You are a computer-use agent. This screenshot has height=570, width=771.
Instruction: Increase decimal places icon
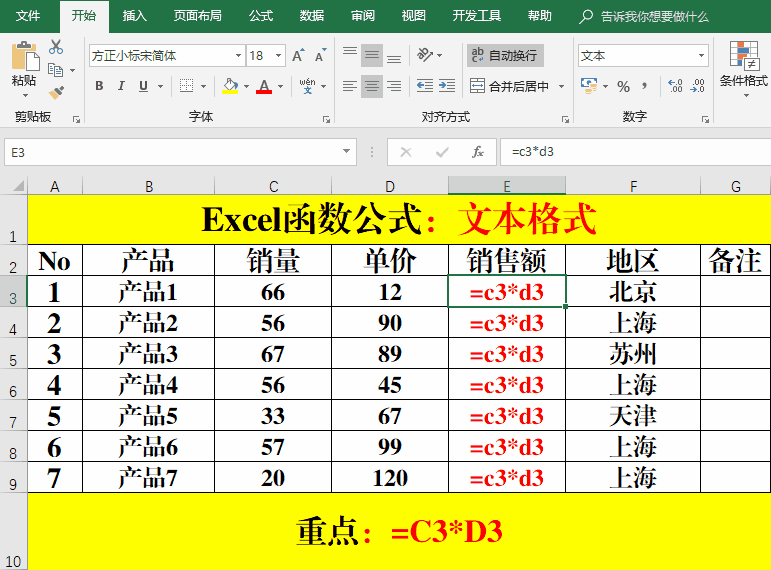676,86
